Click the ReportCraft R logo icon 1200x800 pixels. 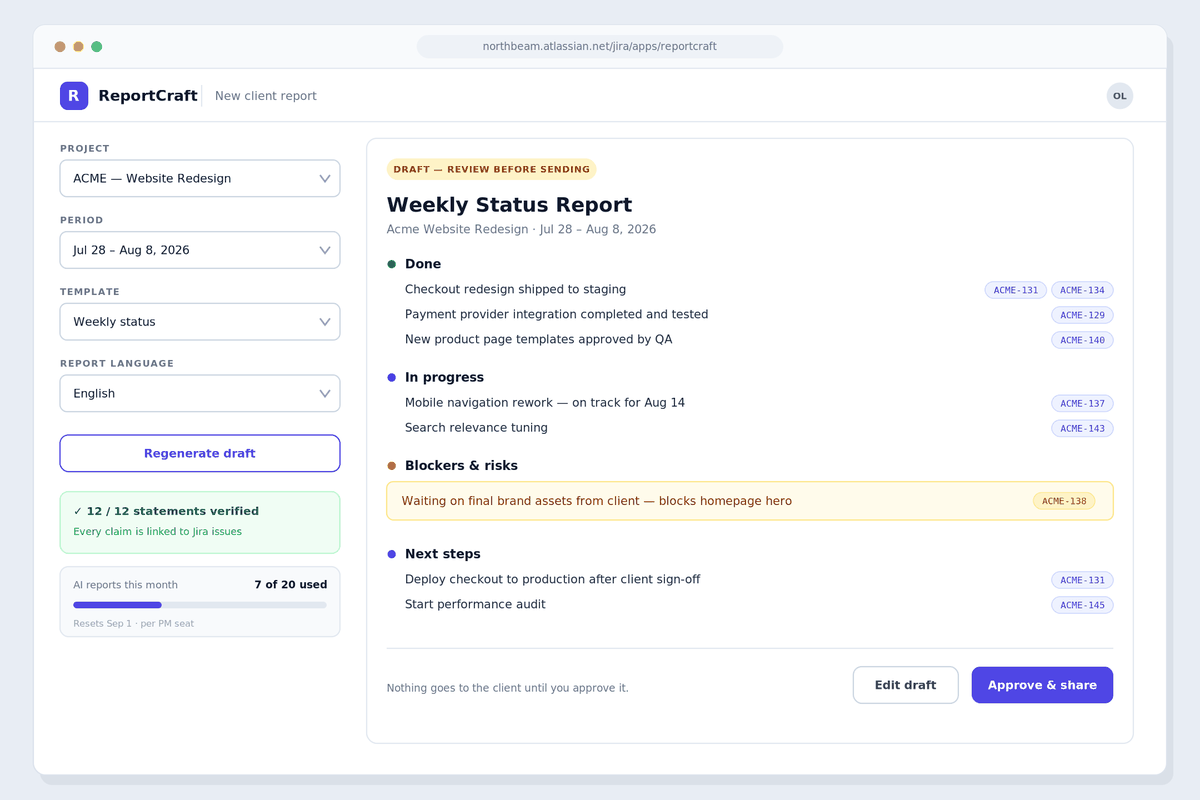click(x=74, y=96)
